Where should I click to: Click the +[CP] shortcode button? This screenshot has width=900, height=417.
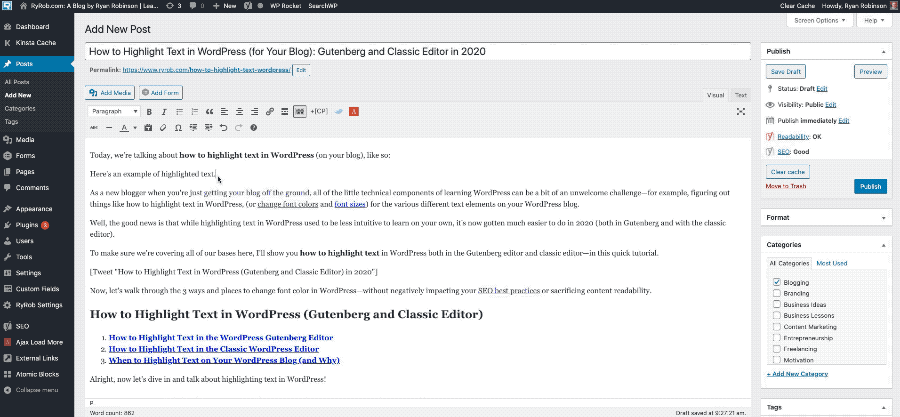319,112
